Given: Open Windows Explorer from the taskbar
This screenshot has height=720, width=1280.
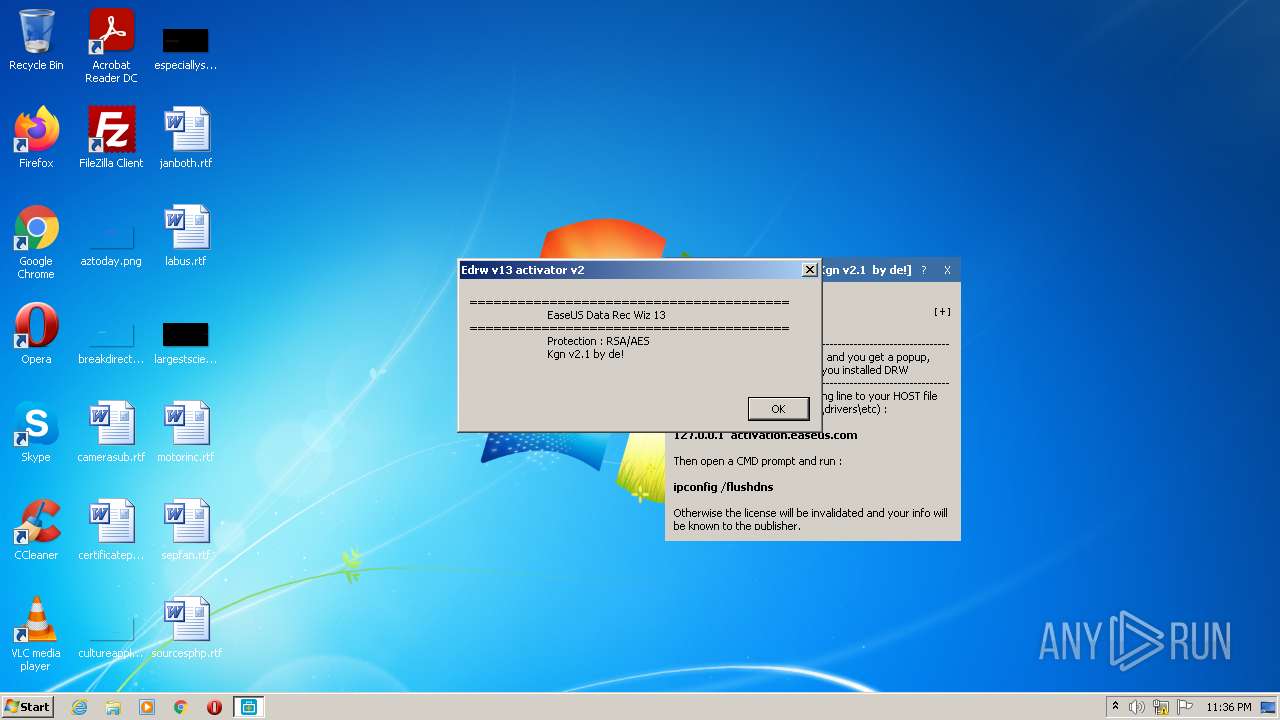Looking at the screenshot, I should [x=113, y=707].
